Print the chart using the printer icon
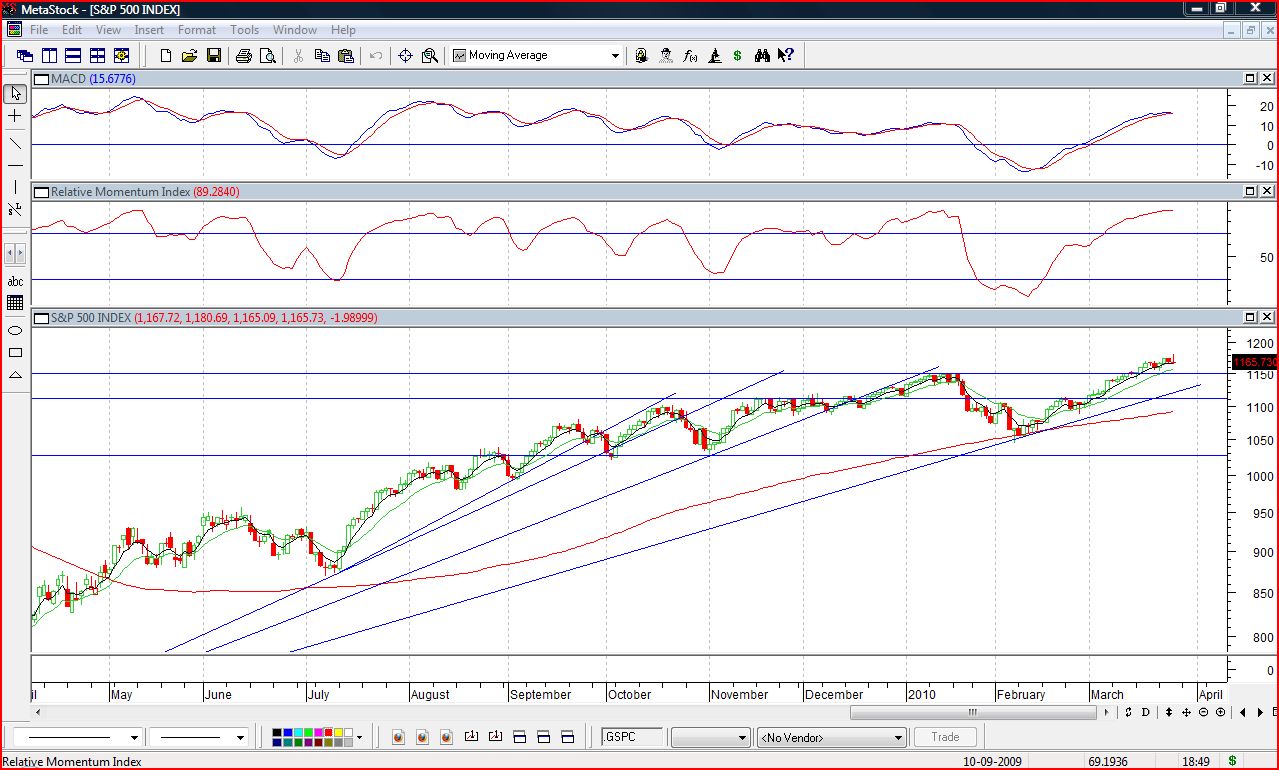The width and height of the screenshot is (1279, 770). pyautogui.click(x=243, y=56)
